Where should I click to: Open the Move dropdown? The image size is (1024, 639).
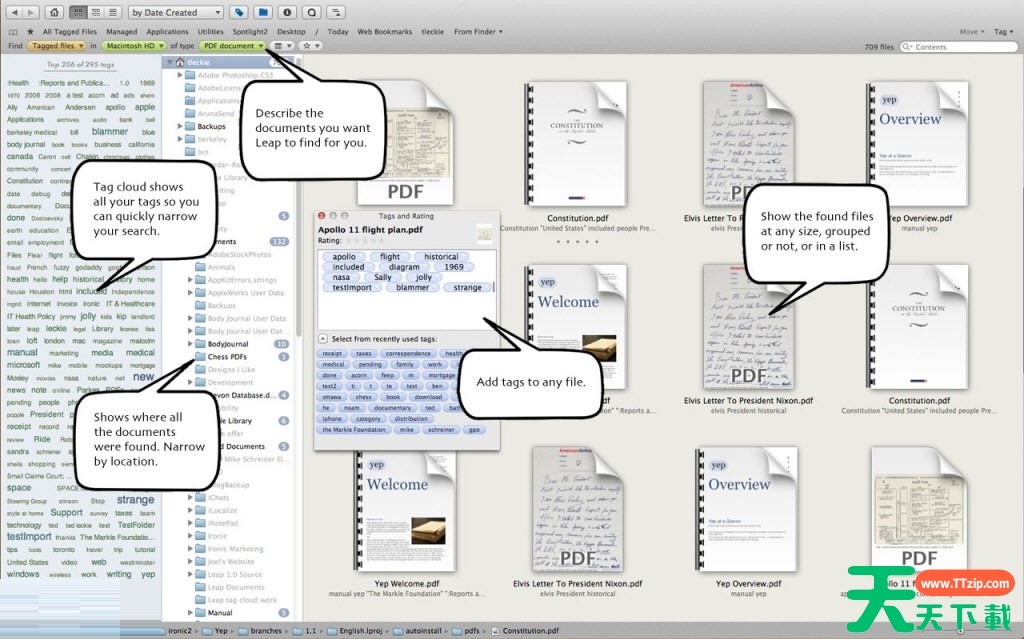972,31
